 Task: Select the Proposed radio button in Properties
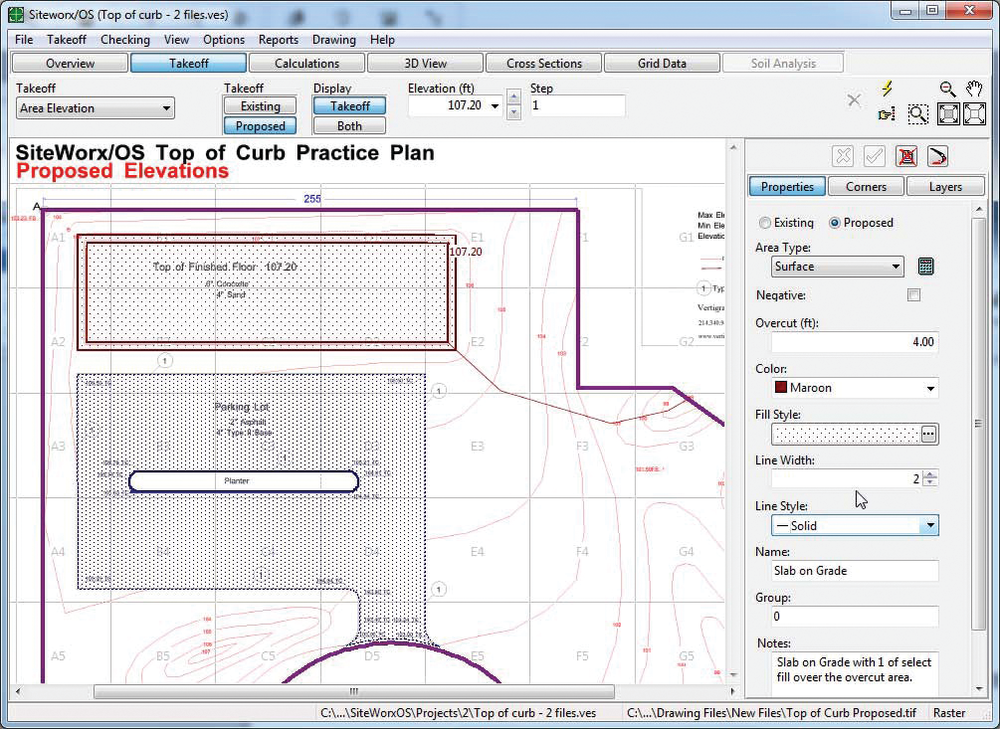pyautogui.click(x=834, y=223)
